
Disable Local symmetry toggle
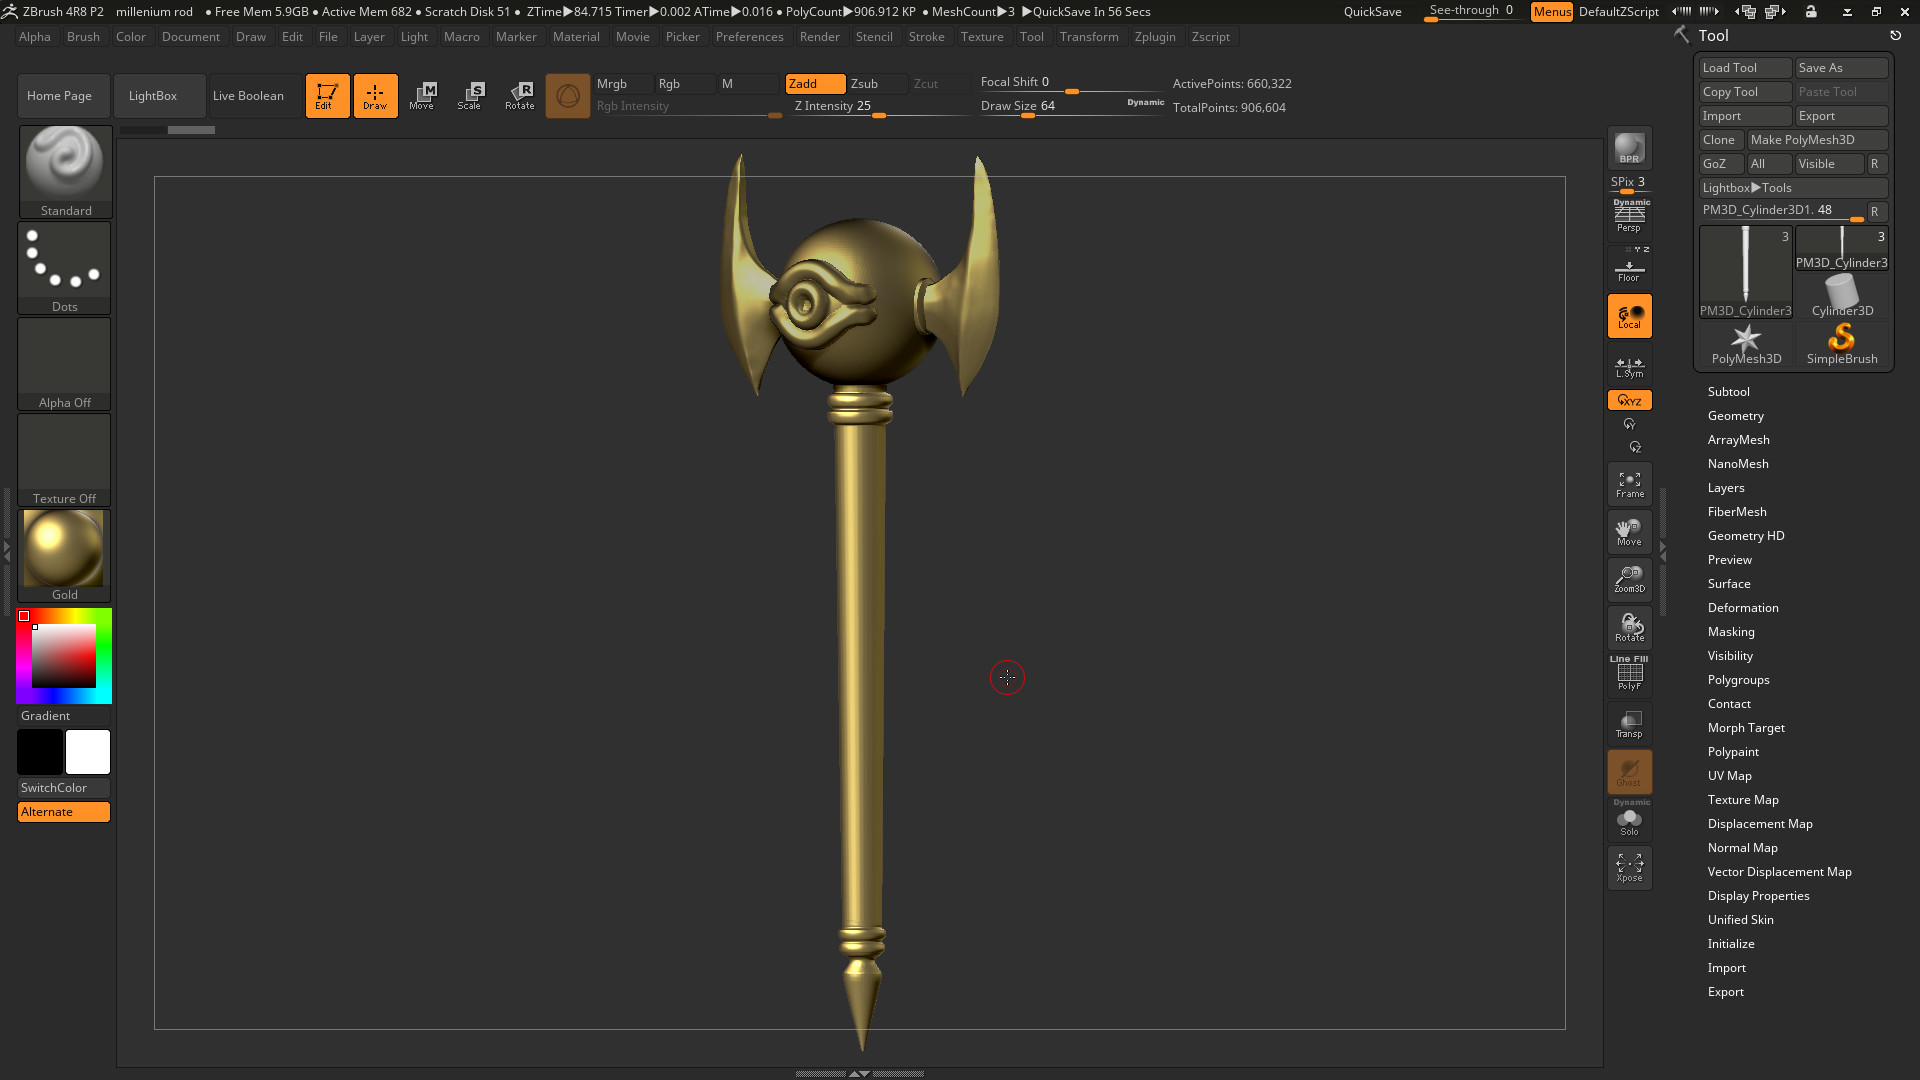[x=1629, y=316]
